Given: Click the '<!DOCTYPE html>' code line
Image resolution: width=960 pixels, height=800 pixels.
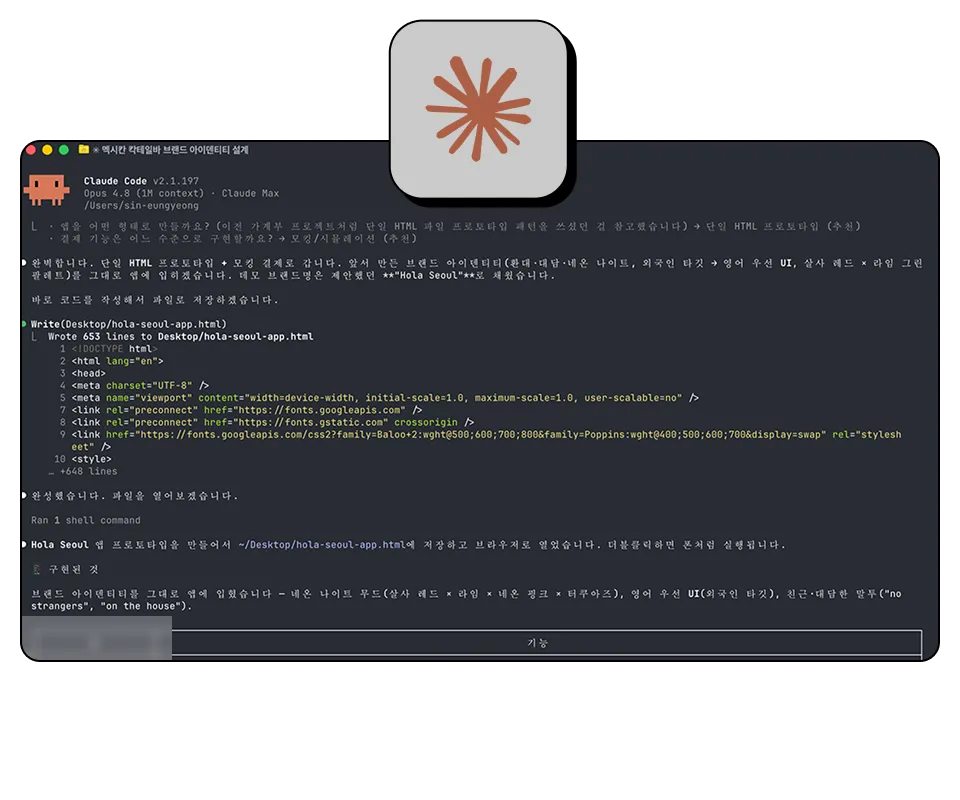Looking at the screenshot, I should pyautogui.click(x=114, y=349).
